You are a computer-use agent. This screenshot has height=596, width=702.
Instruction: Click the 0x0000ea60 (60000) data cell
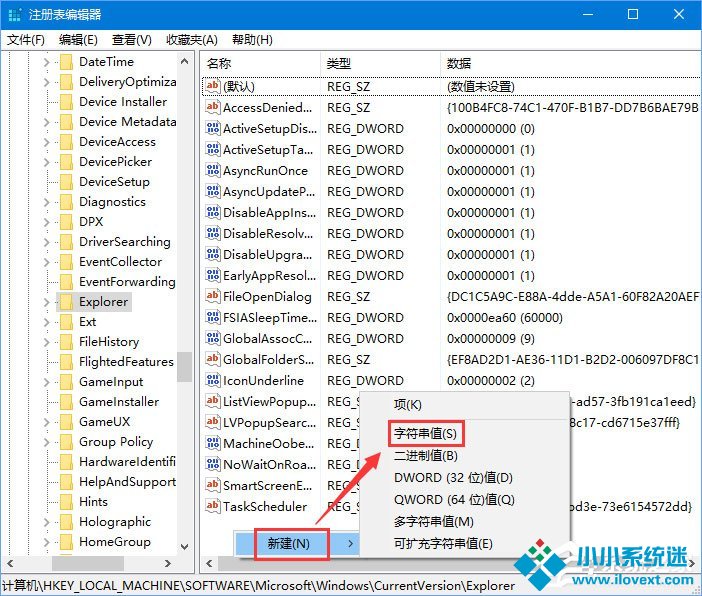(x=505, y=317)
